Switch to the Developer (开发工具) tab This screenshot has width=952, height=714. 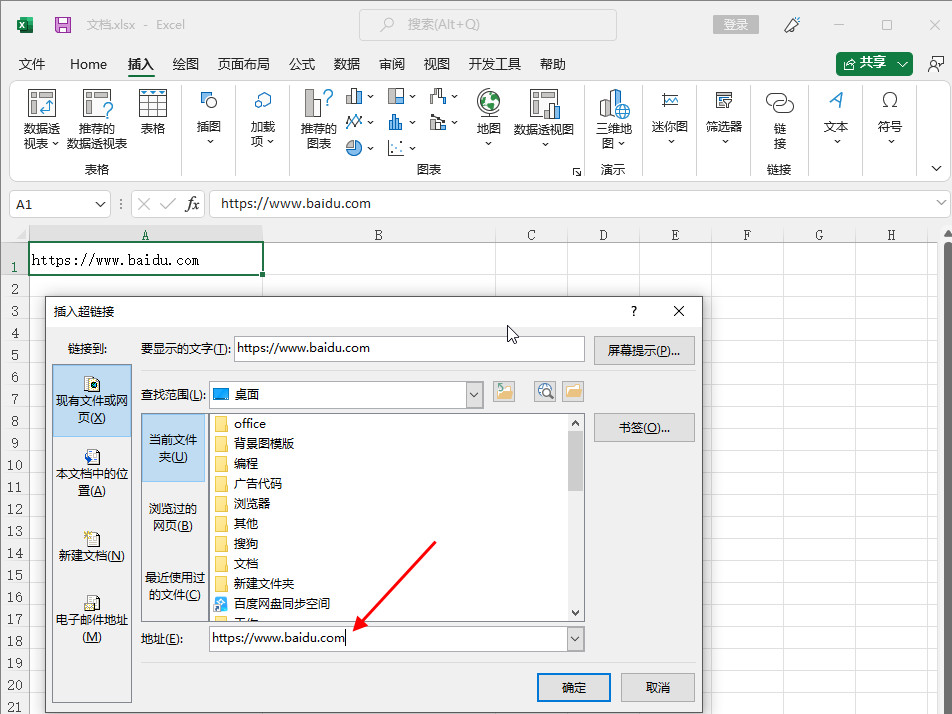[x=494, y=64]
